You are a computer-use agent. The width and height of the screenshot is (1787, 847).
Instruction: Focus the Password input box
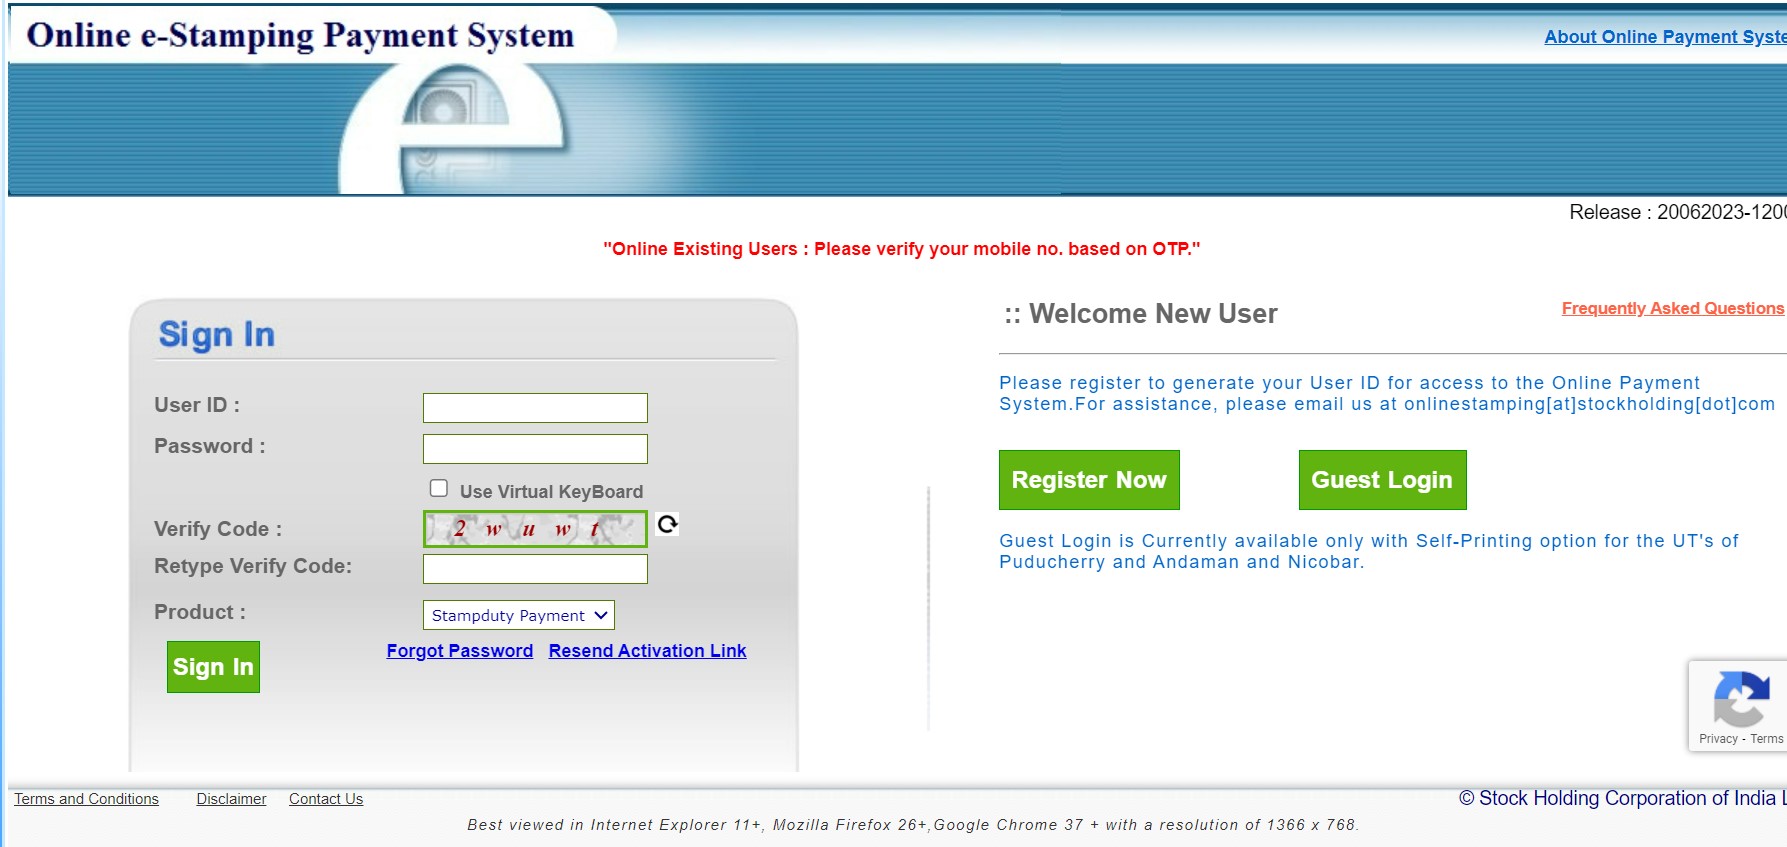(535, 449)
